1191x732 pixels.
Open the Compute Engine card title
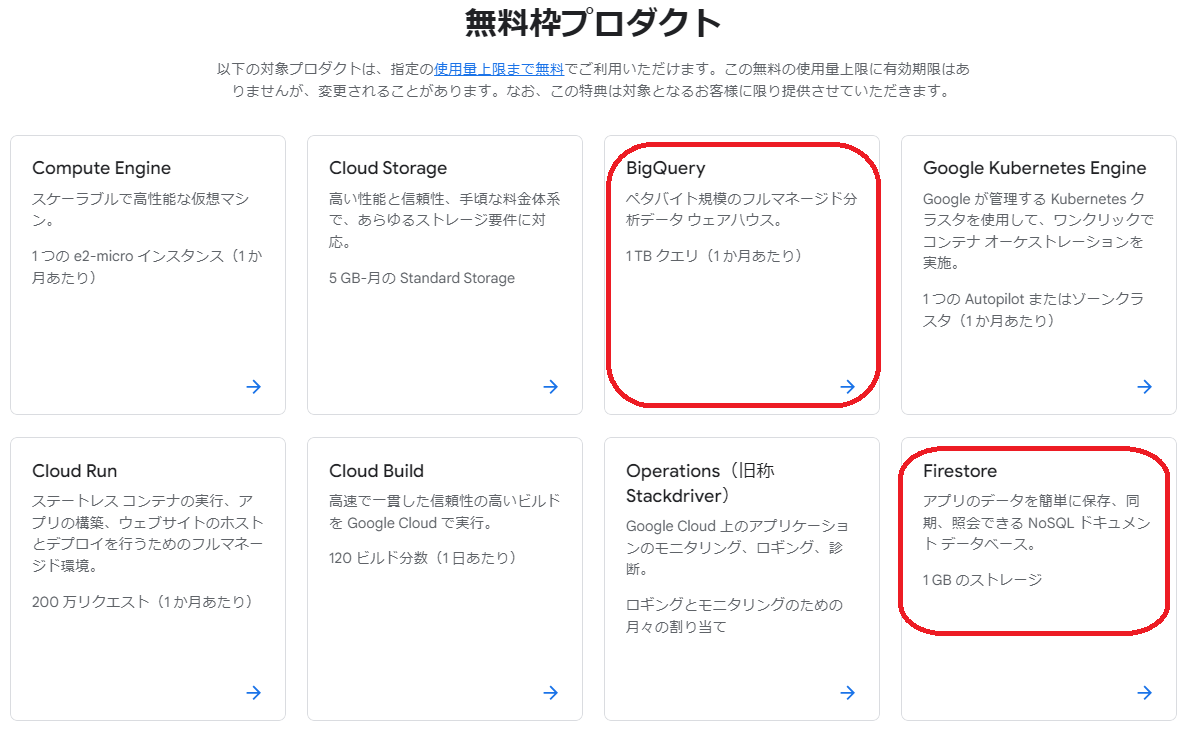click(x=101, y=168)
